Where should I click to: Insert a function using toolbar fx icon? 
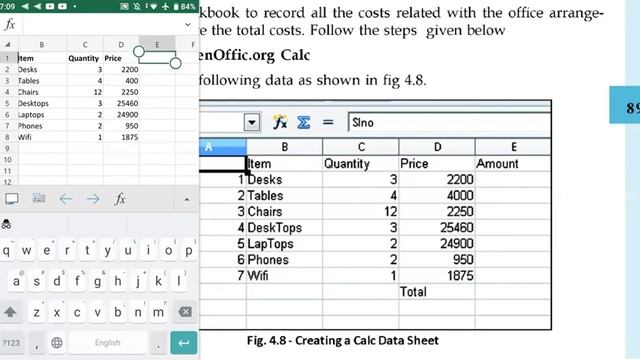tap(120, 199)
